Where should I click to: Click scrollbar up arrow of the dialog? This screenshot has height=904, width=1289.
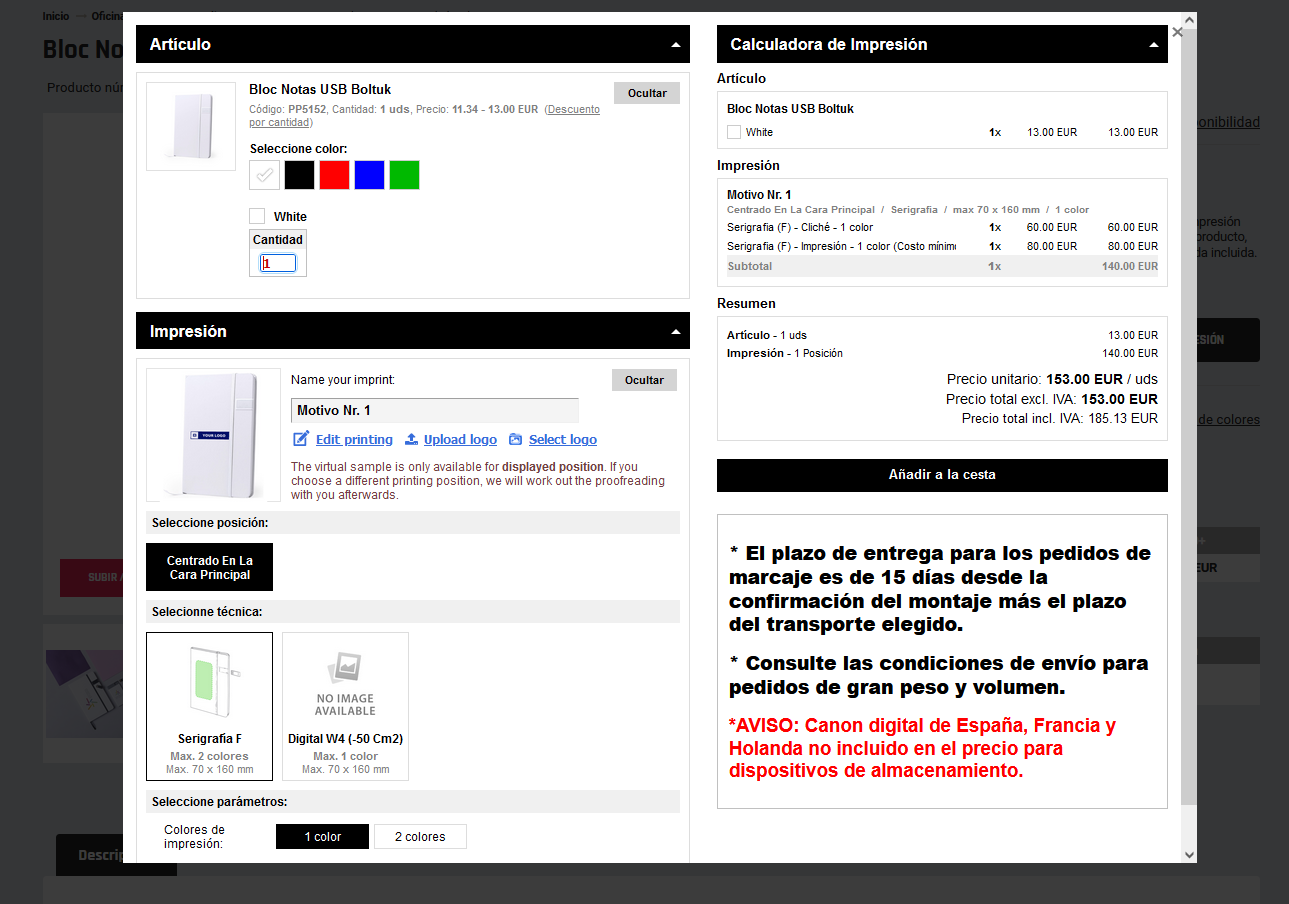[x=1189, y=19]
